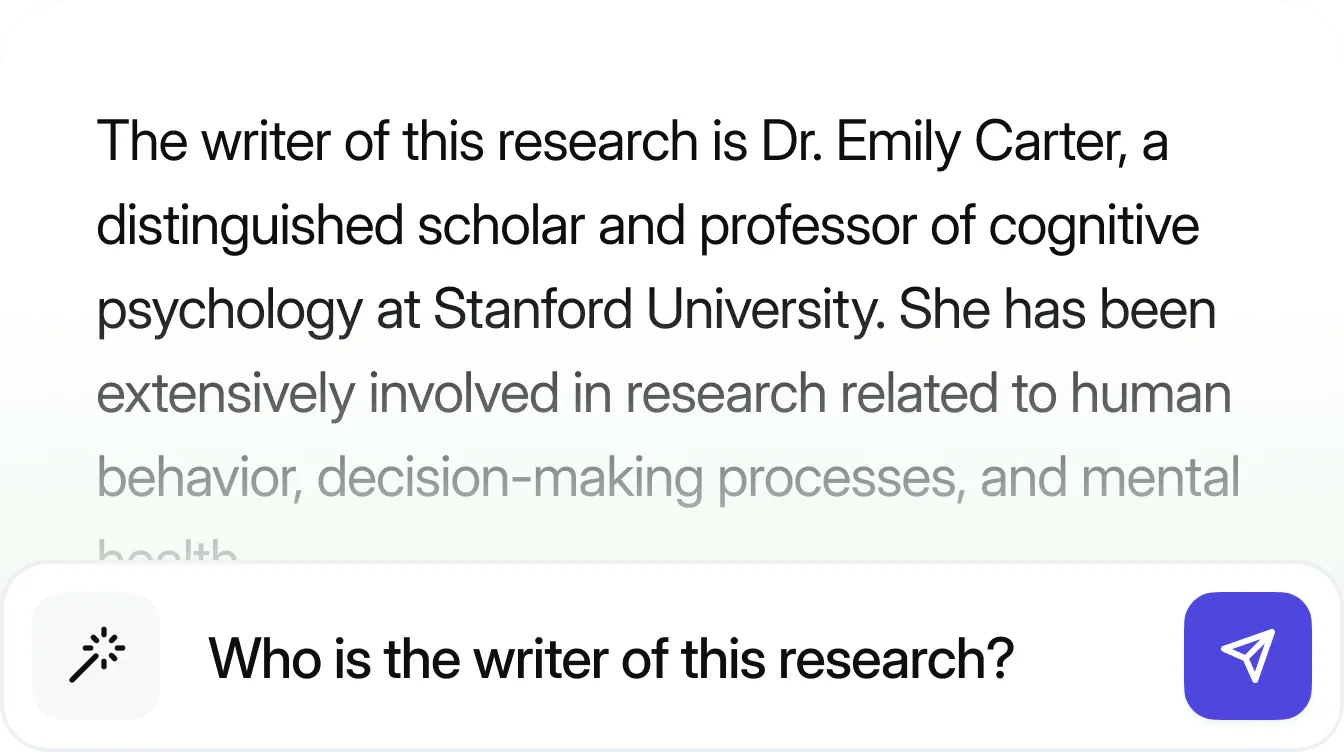Click the words "and mental" in answer
The image size is (1344, 752).
[x=1110, y=478]
